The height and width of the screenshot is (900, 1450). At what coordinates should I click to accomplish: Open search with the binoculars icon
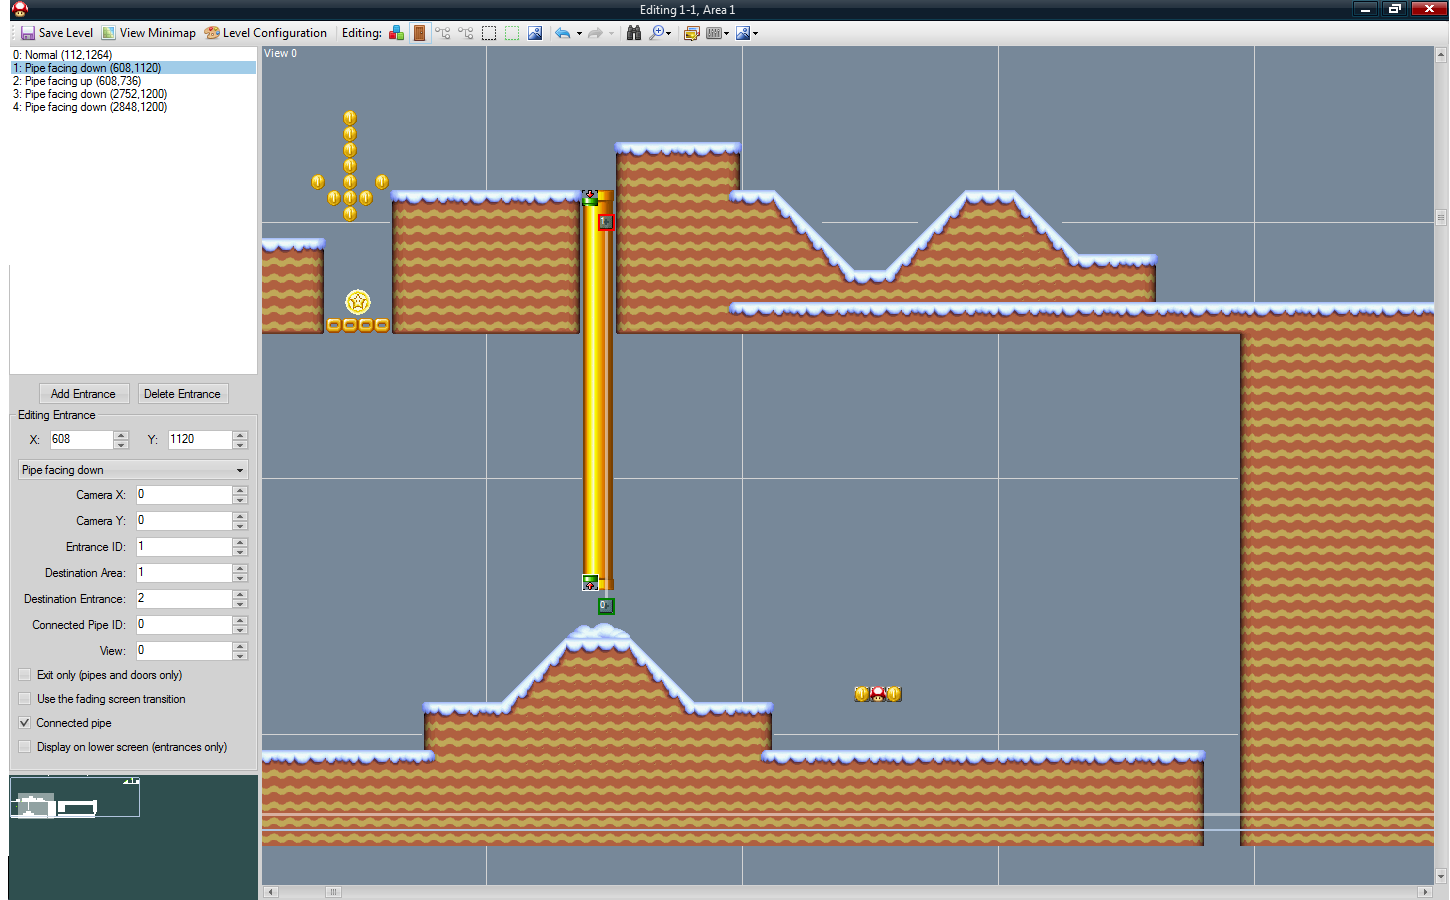634,32
